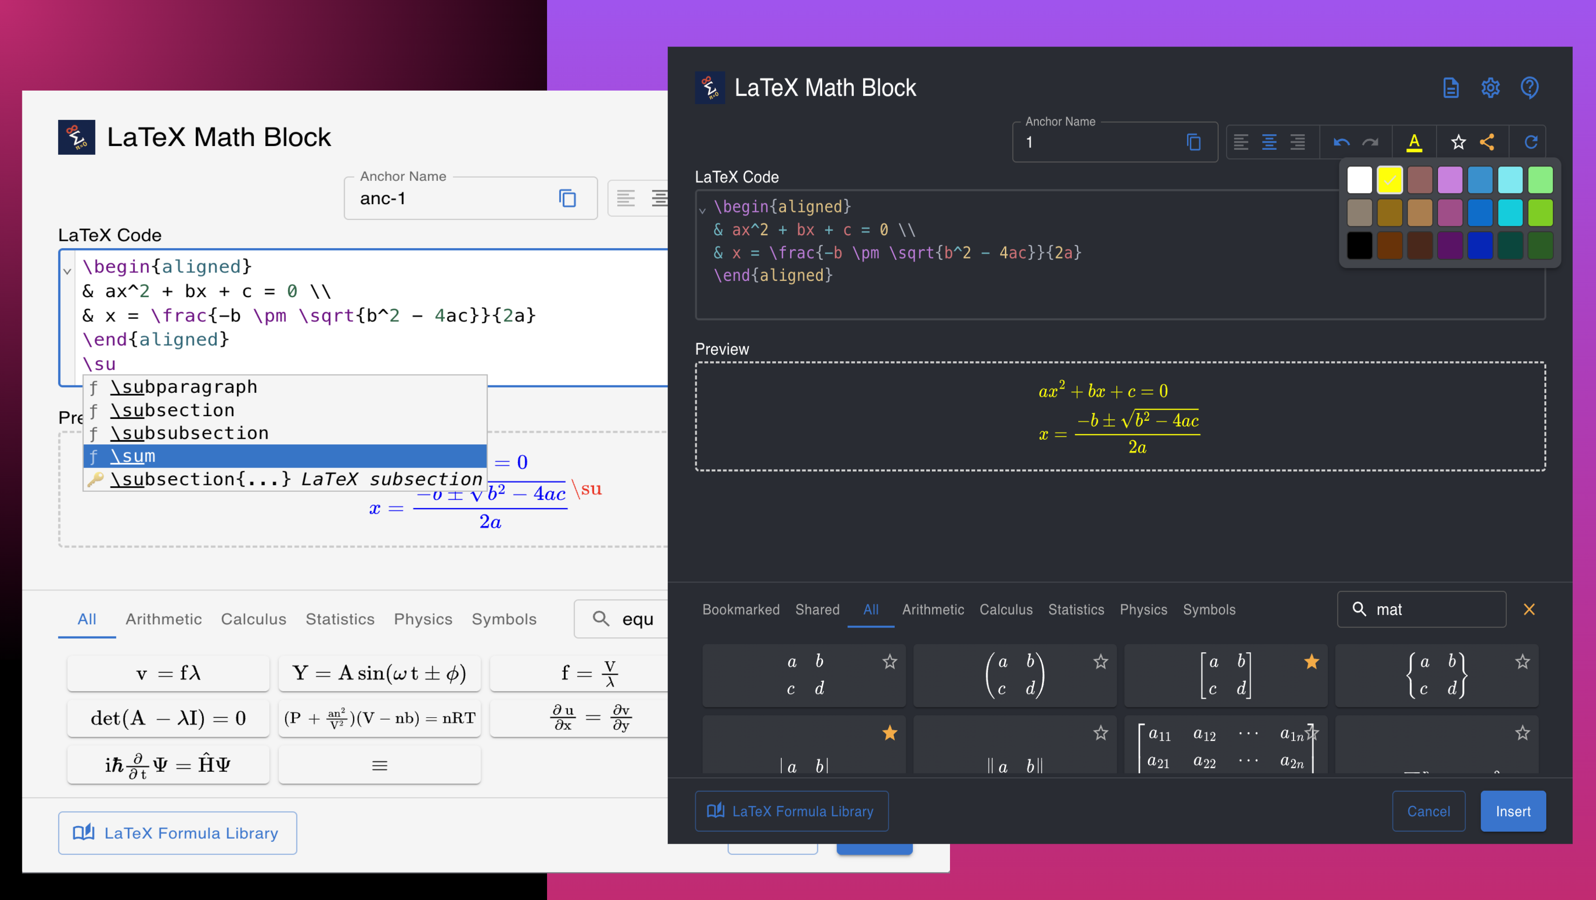The image size is (1596, 900).
Task: Bookmark the parenthesis matrix formula star
Action: [1101, 661]
